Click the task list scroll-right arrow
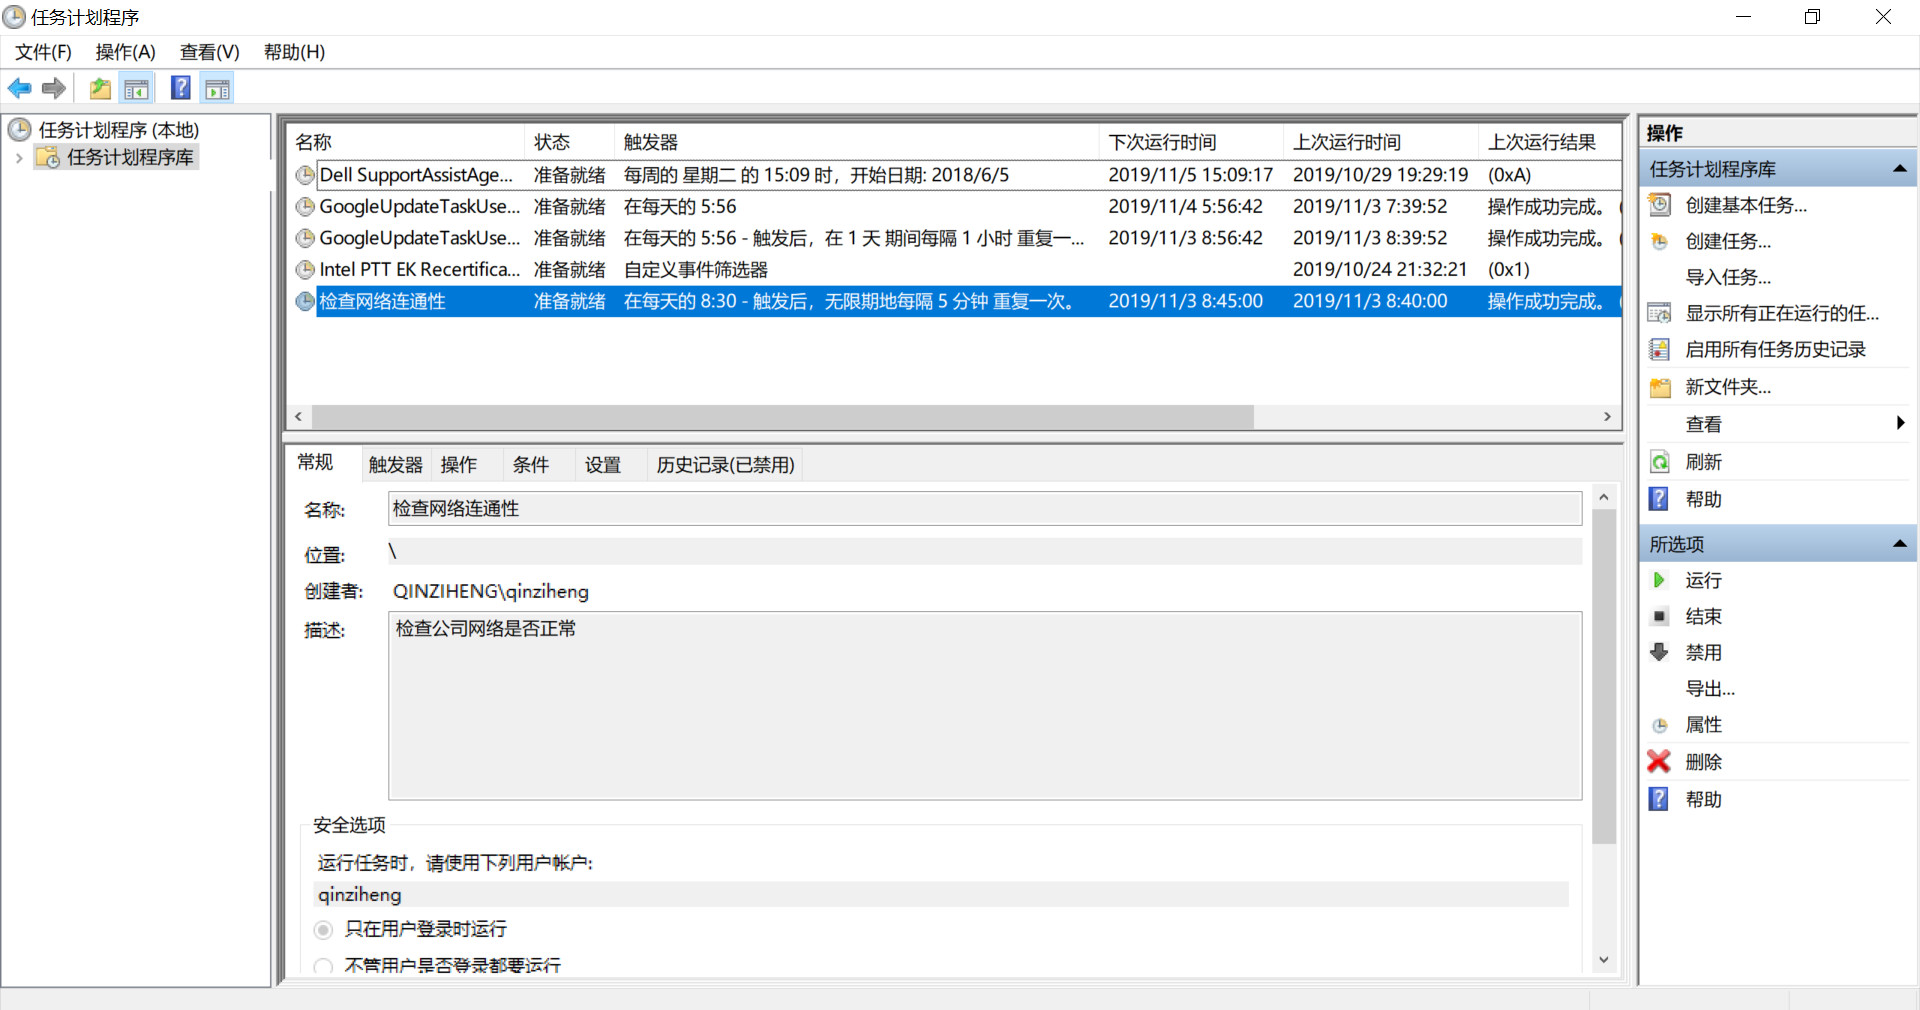Image resolution: width=1920 pixels, height=1010 pixels. pyautogui.click(x=1607, y=417)
